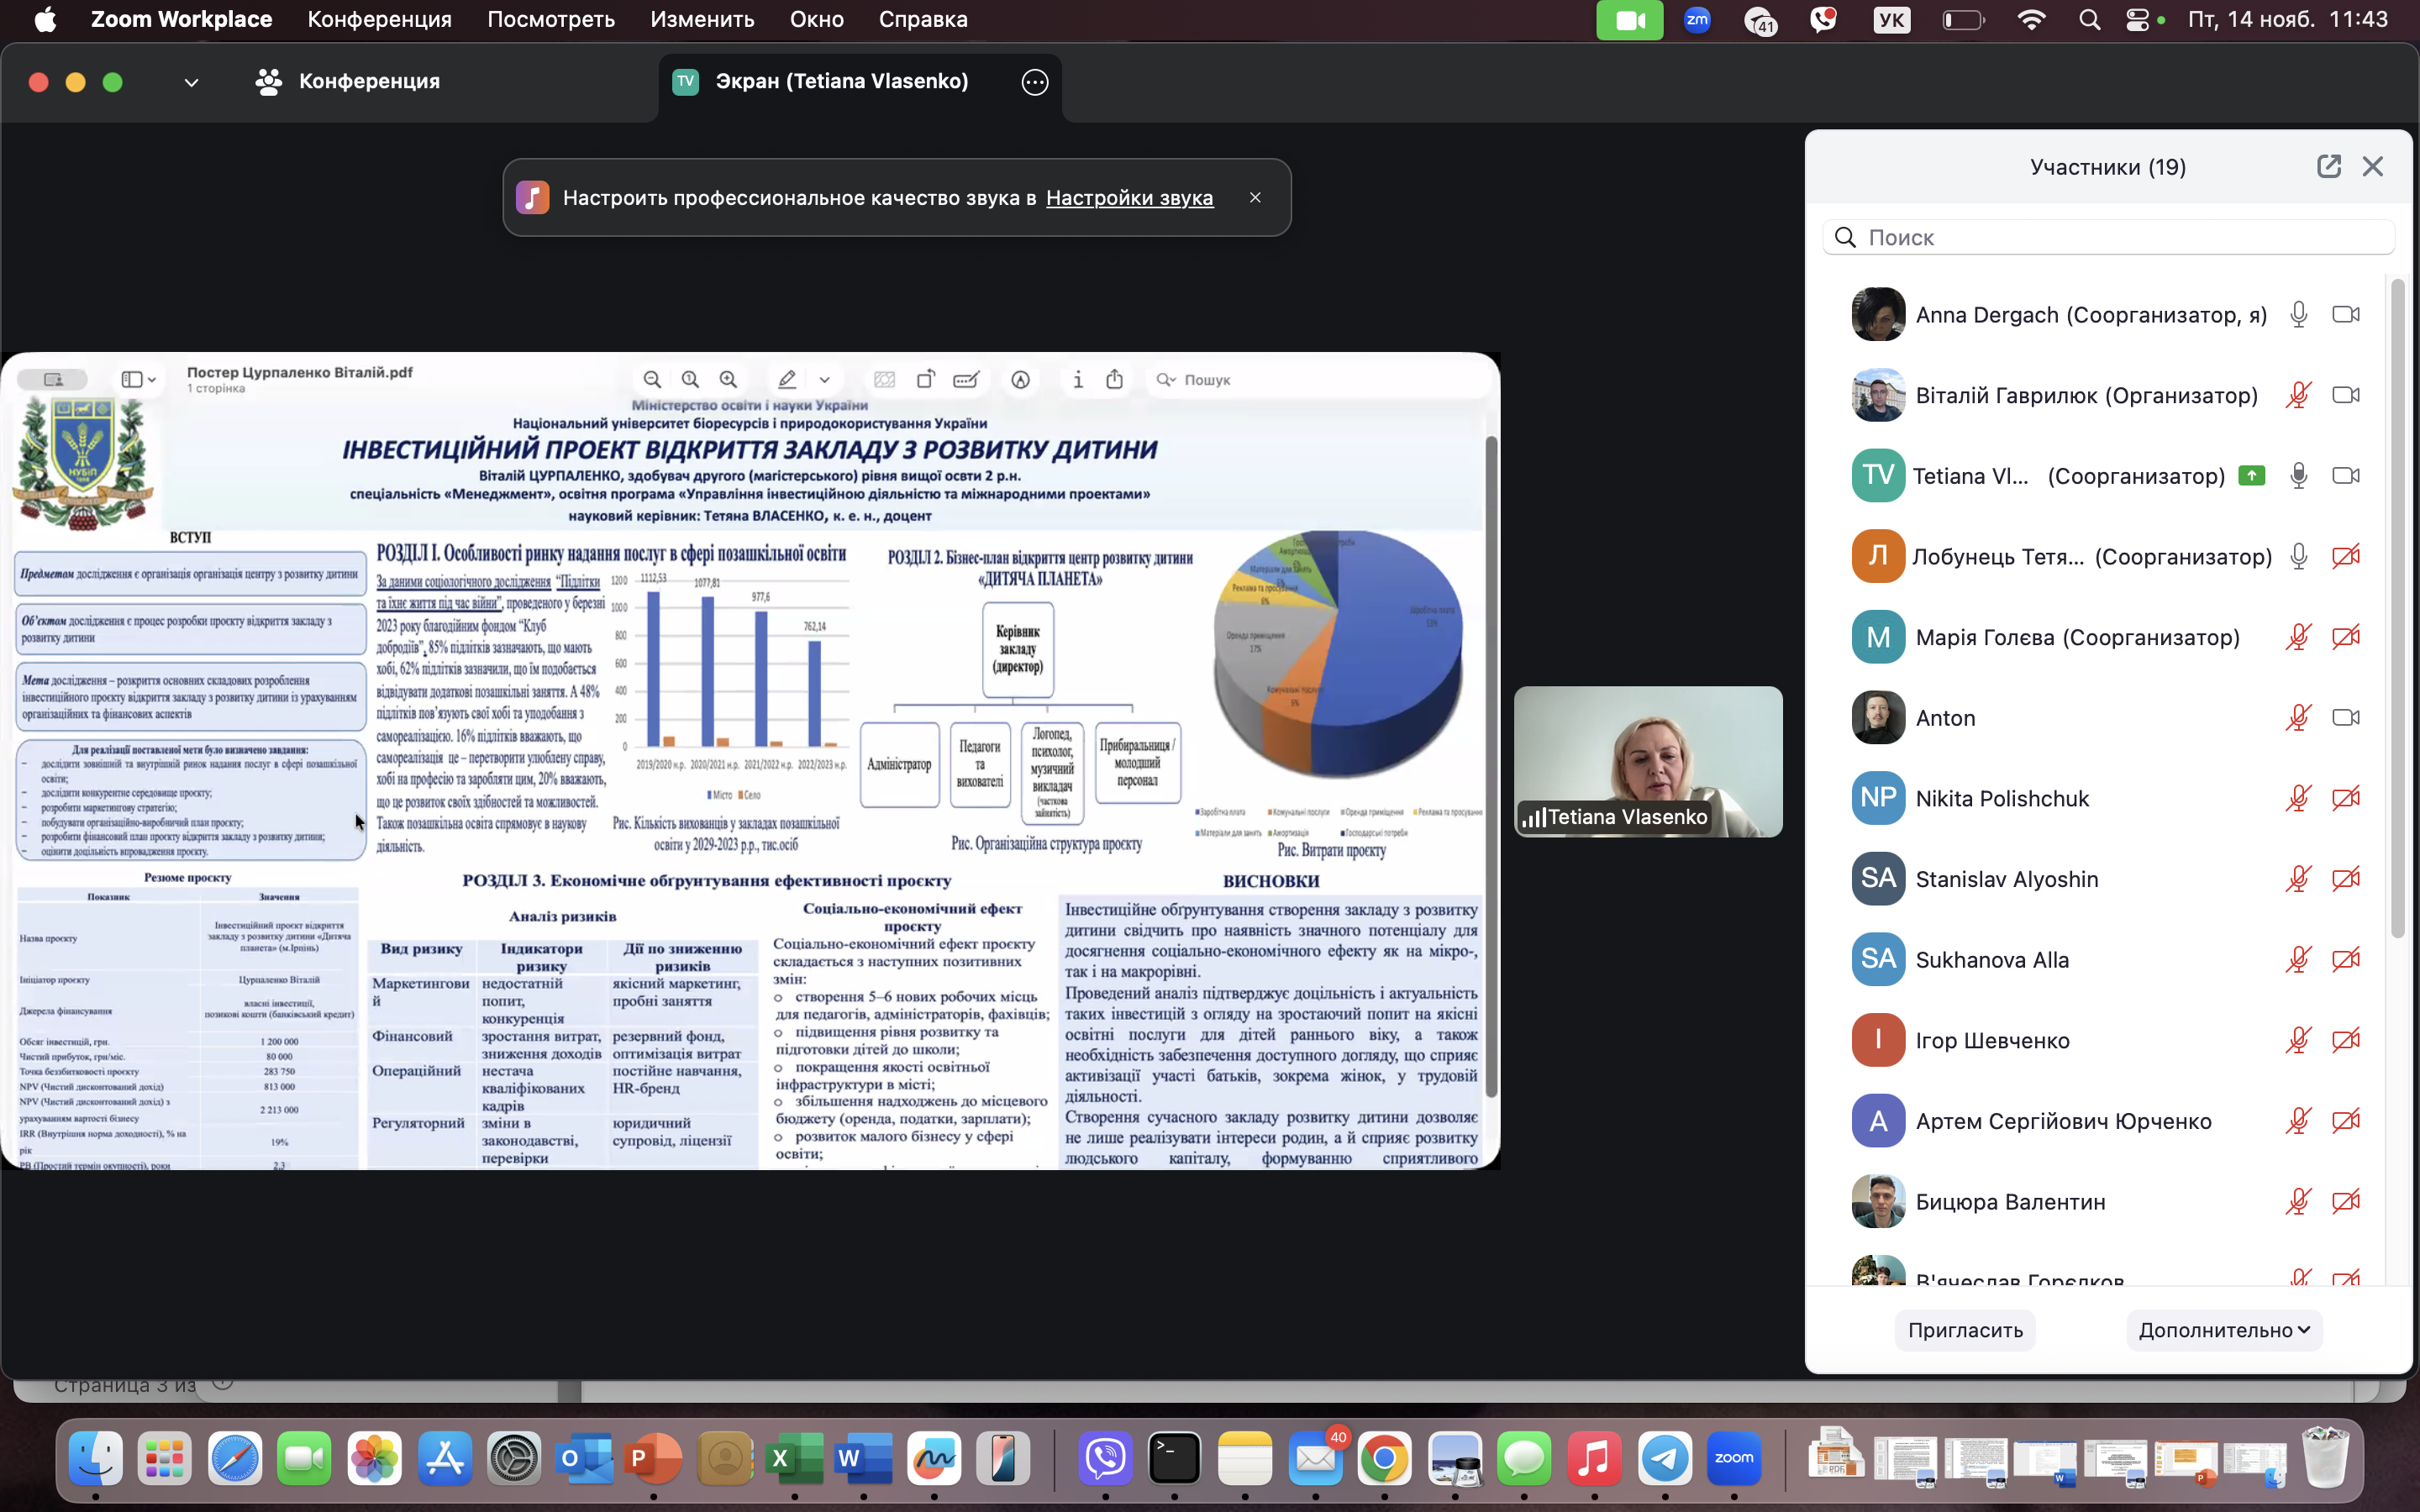Expand the Дополнительно dropdown
This screenshot has width=2420, height=1512.
point(2223,1330)
